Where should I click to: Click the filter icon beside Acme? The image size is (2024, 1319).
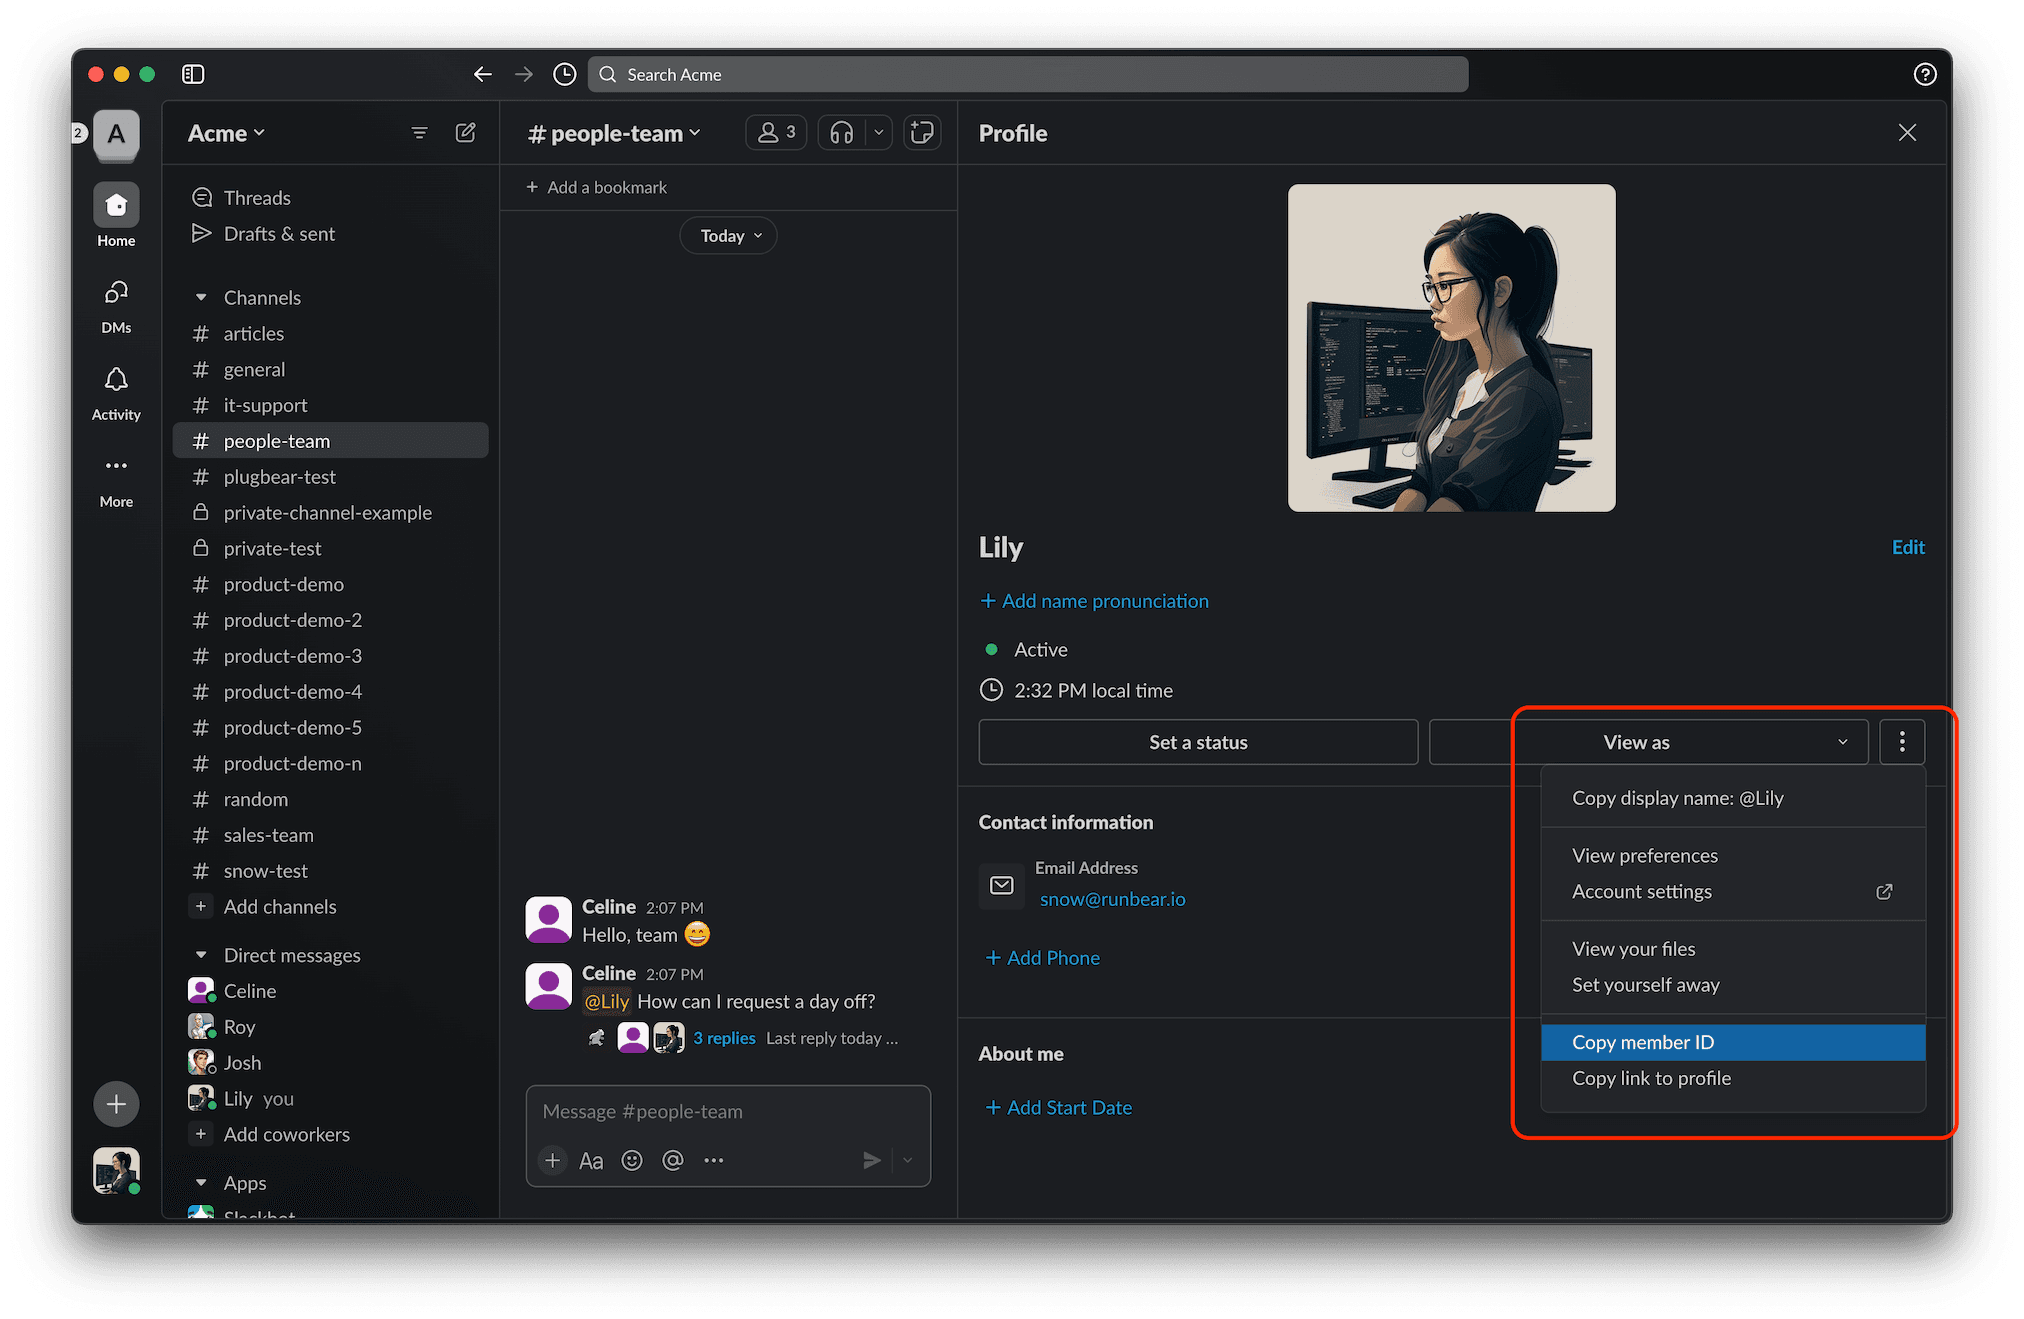(420, 133)
